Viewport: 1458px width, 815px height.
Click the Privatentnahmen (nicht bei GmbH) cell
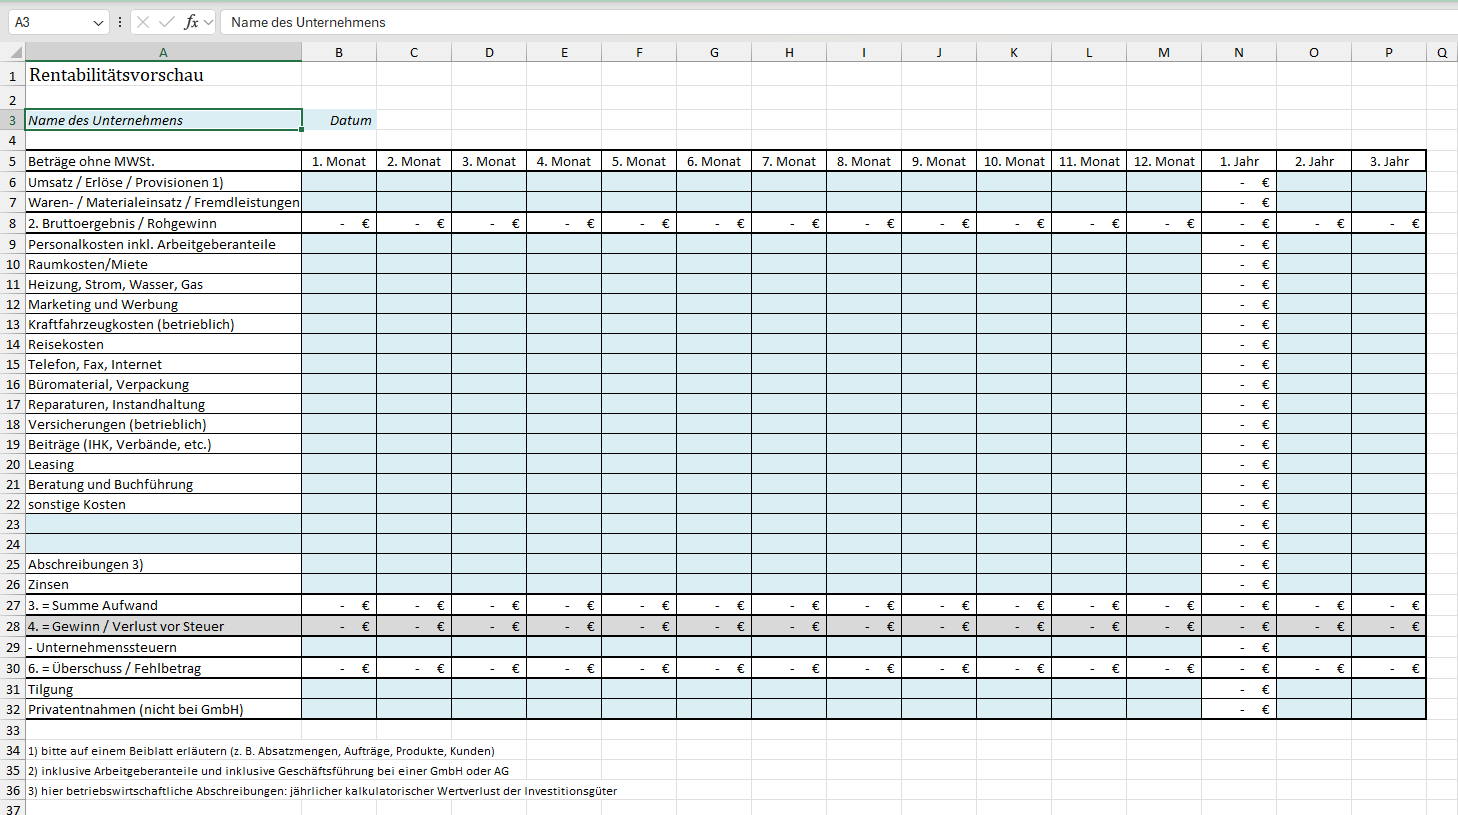point(163,709)
